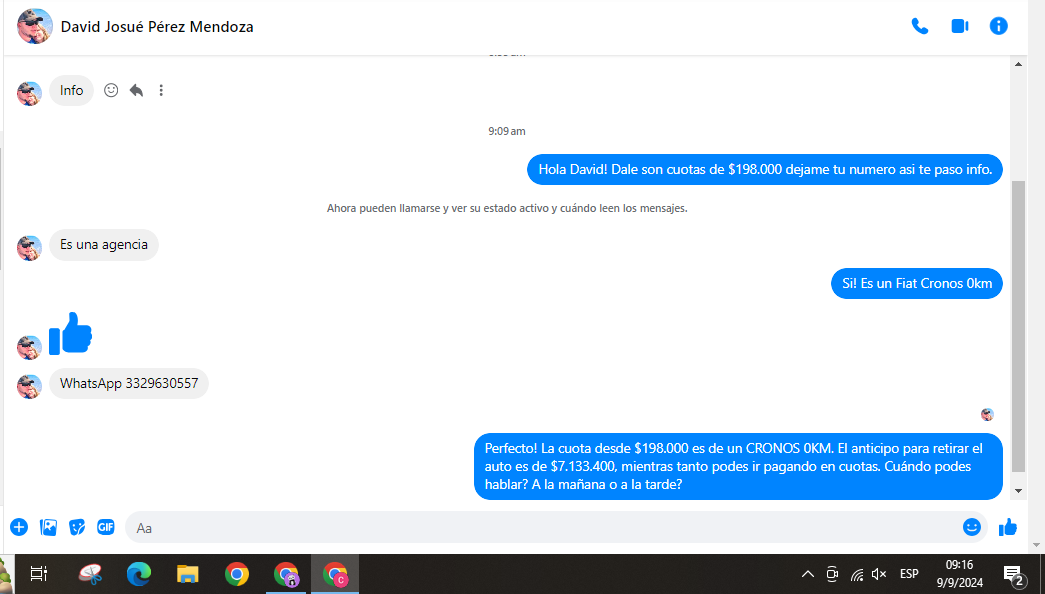Click the chat scrollbar down arrow
This screenshot has width=1045, height=594.
tap(1018, 491)
